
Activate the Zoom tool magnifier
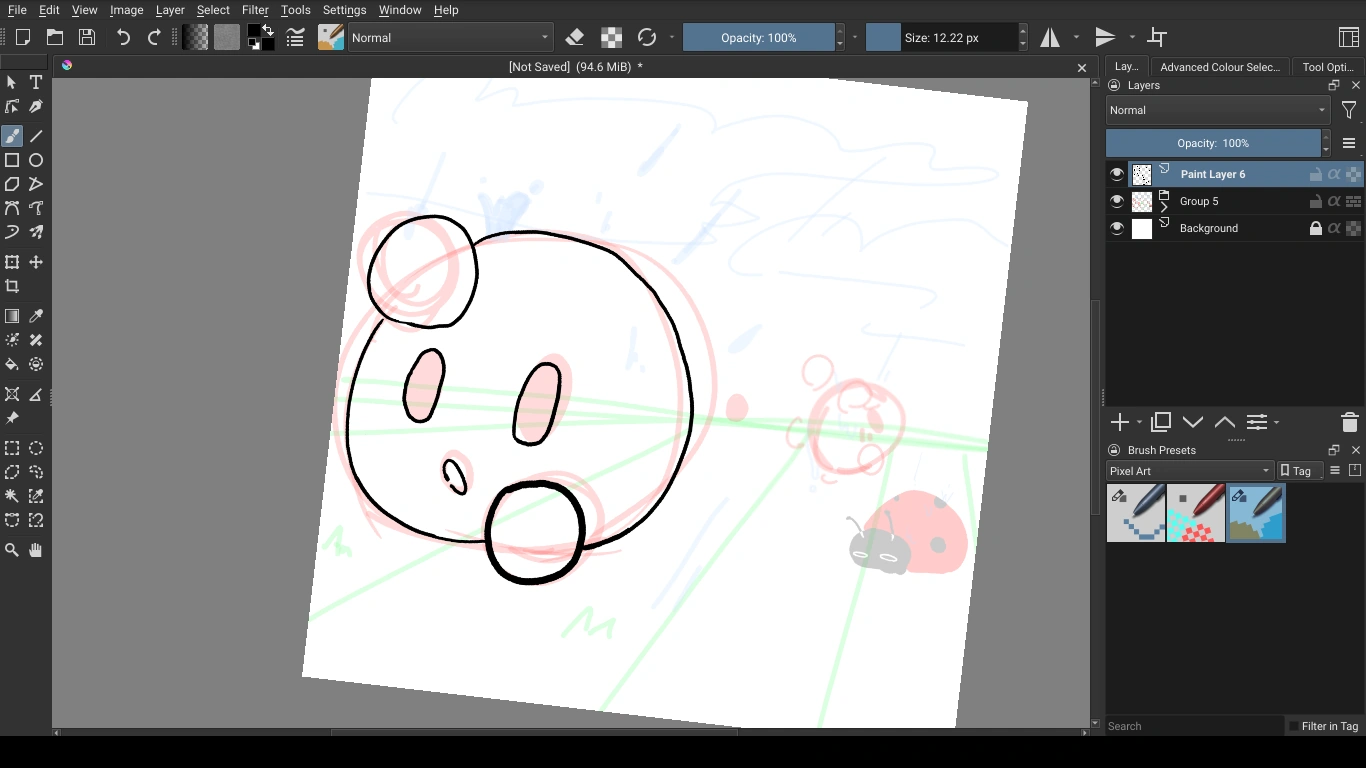[x=12, y=550]
